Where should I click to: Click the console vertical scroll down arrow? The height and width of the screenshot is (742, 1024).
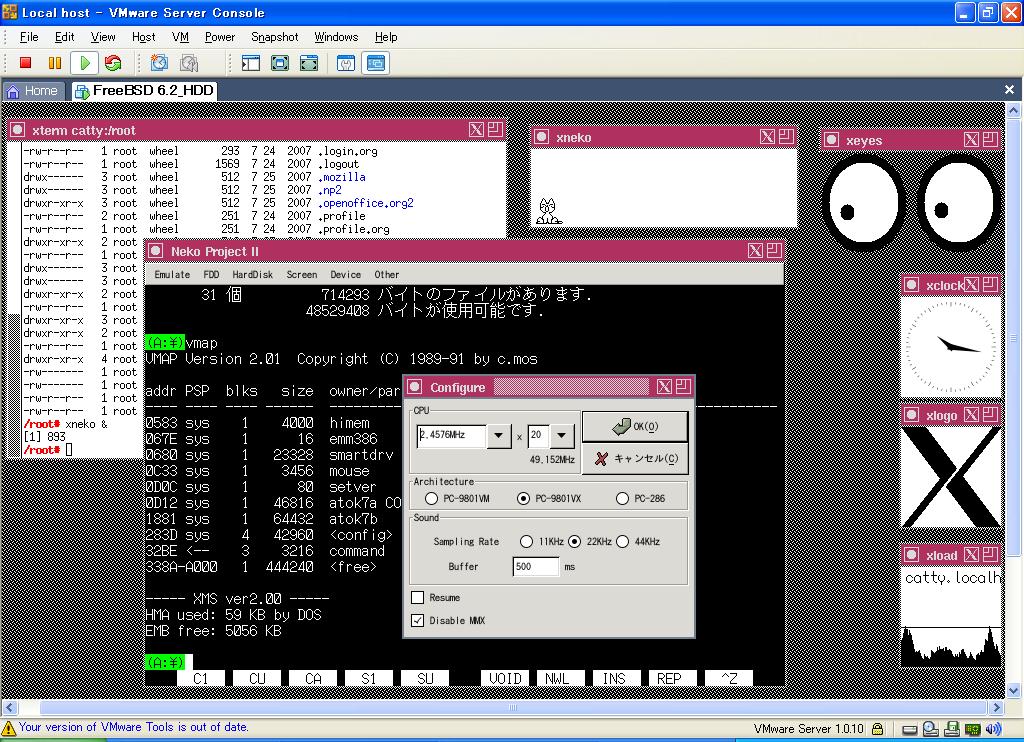point(1014,690)
